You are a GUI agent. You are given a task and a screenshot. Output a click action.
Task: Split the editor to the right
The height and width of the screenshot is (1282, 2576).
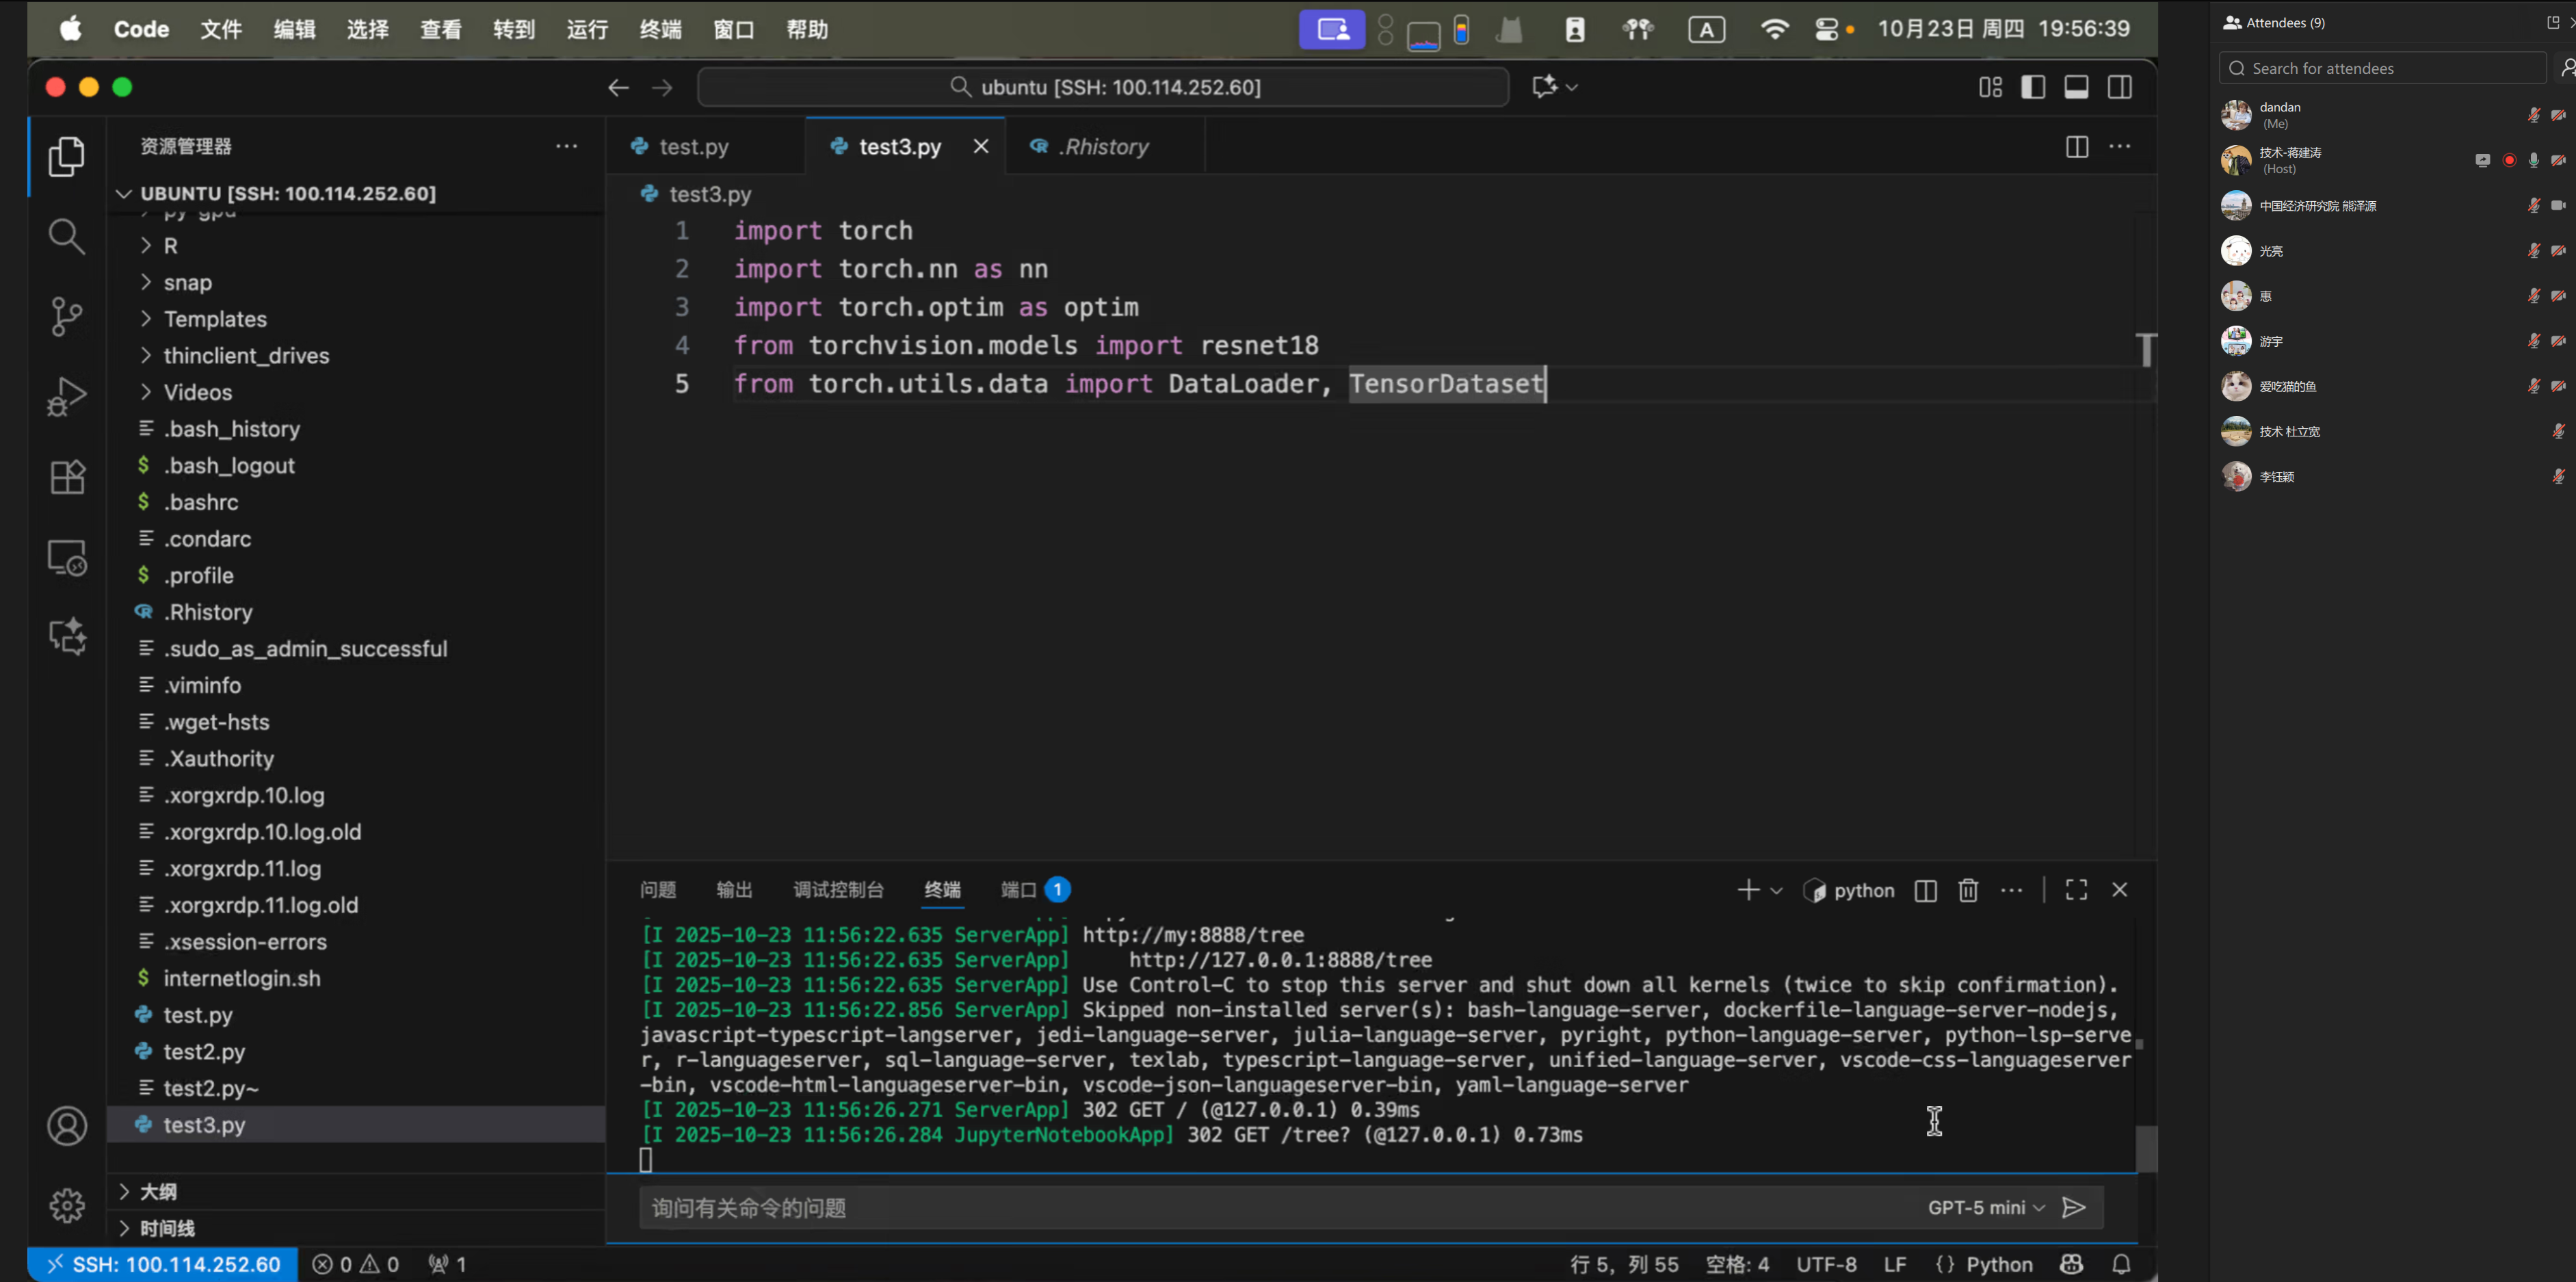click(x=2076, y=147)
